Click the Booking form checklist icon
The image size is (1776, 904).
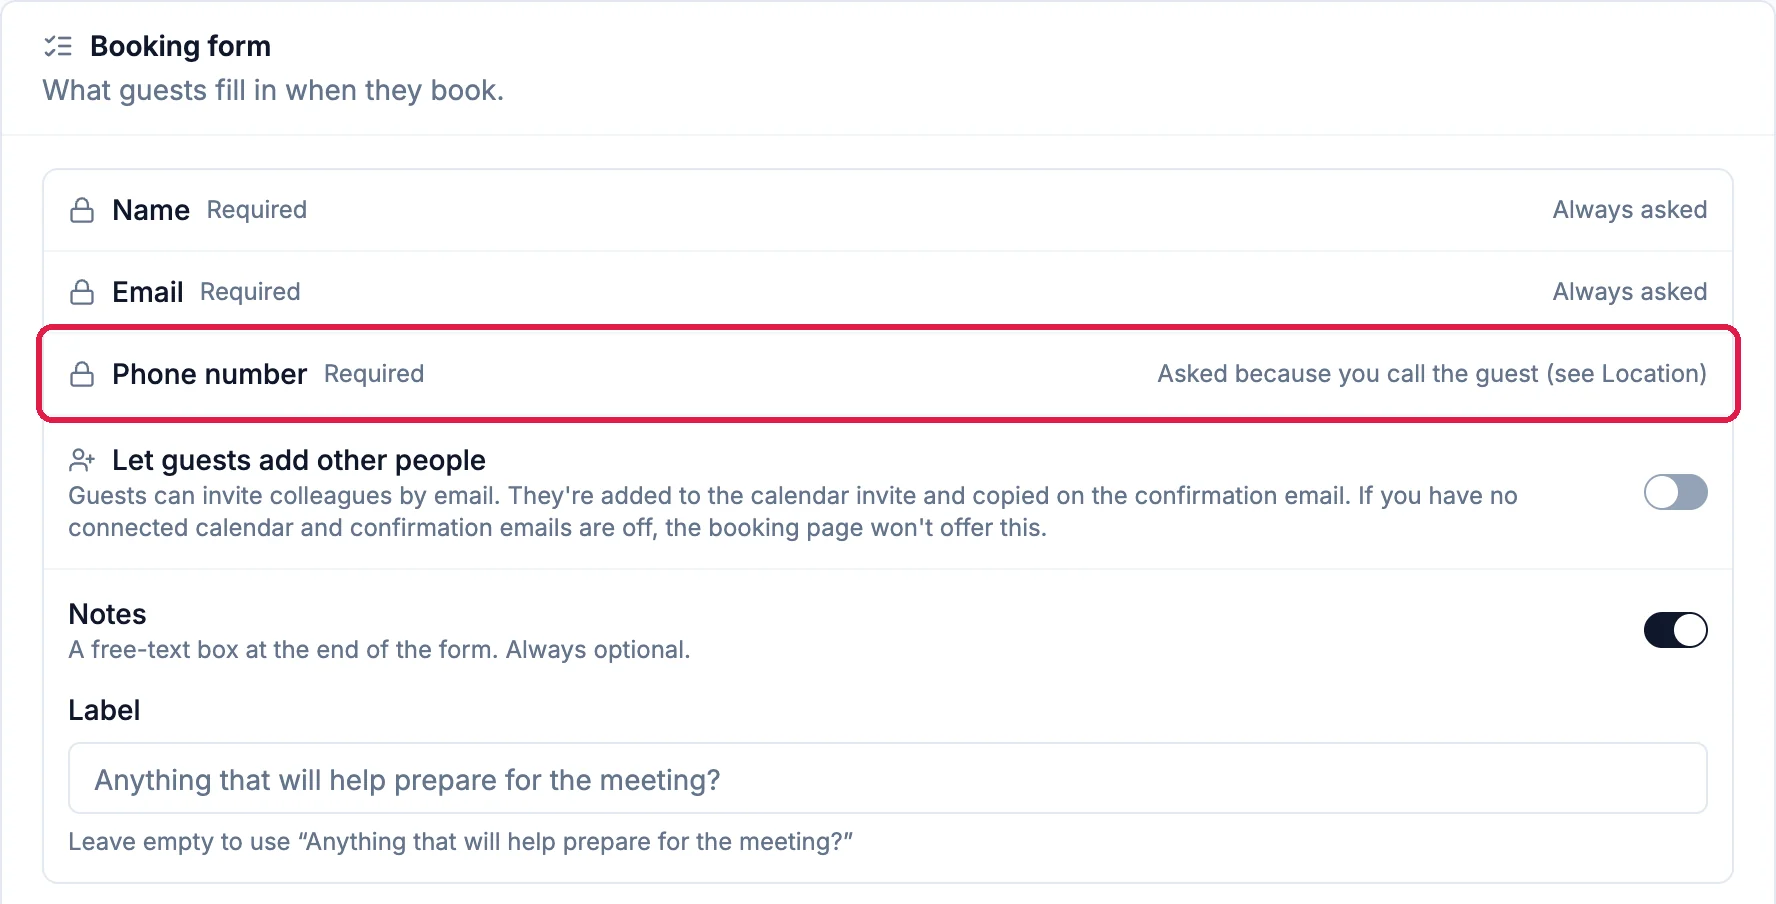(58, 46)
